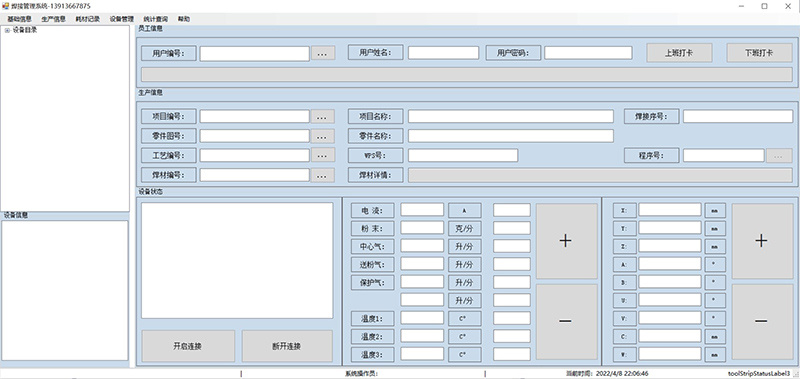This screenshot has height=379, width=800.
Task: Select the 设备目录 tree item
Action: point(24,30)
